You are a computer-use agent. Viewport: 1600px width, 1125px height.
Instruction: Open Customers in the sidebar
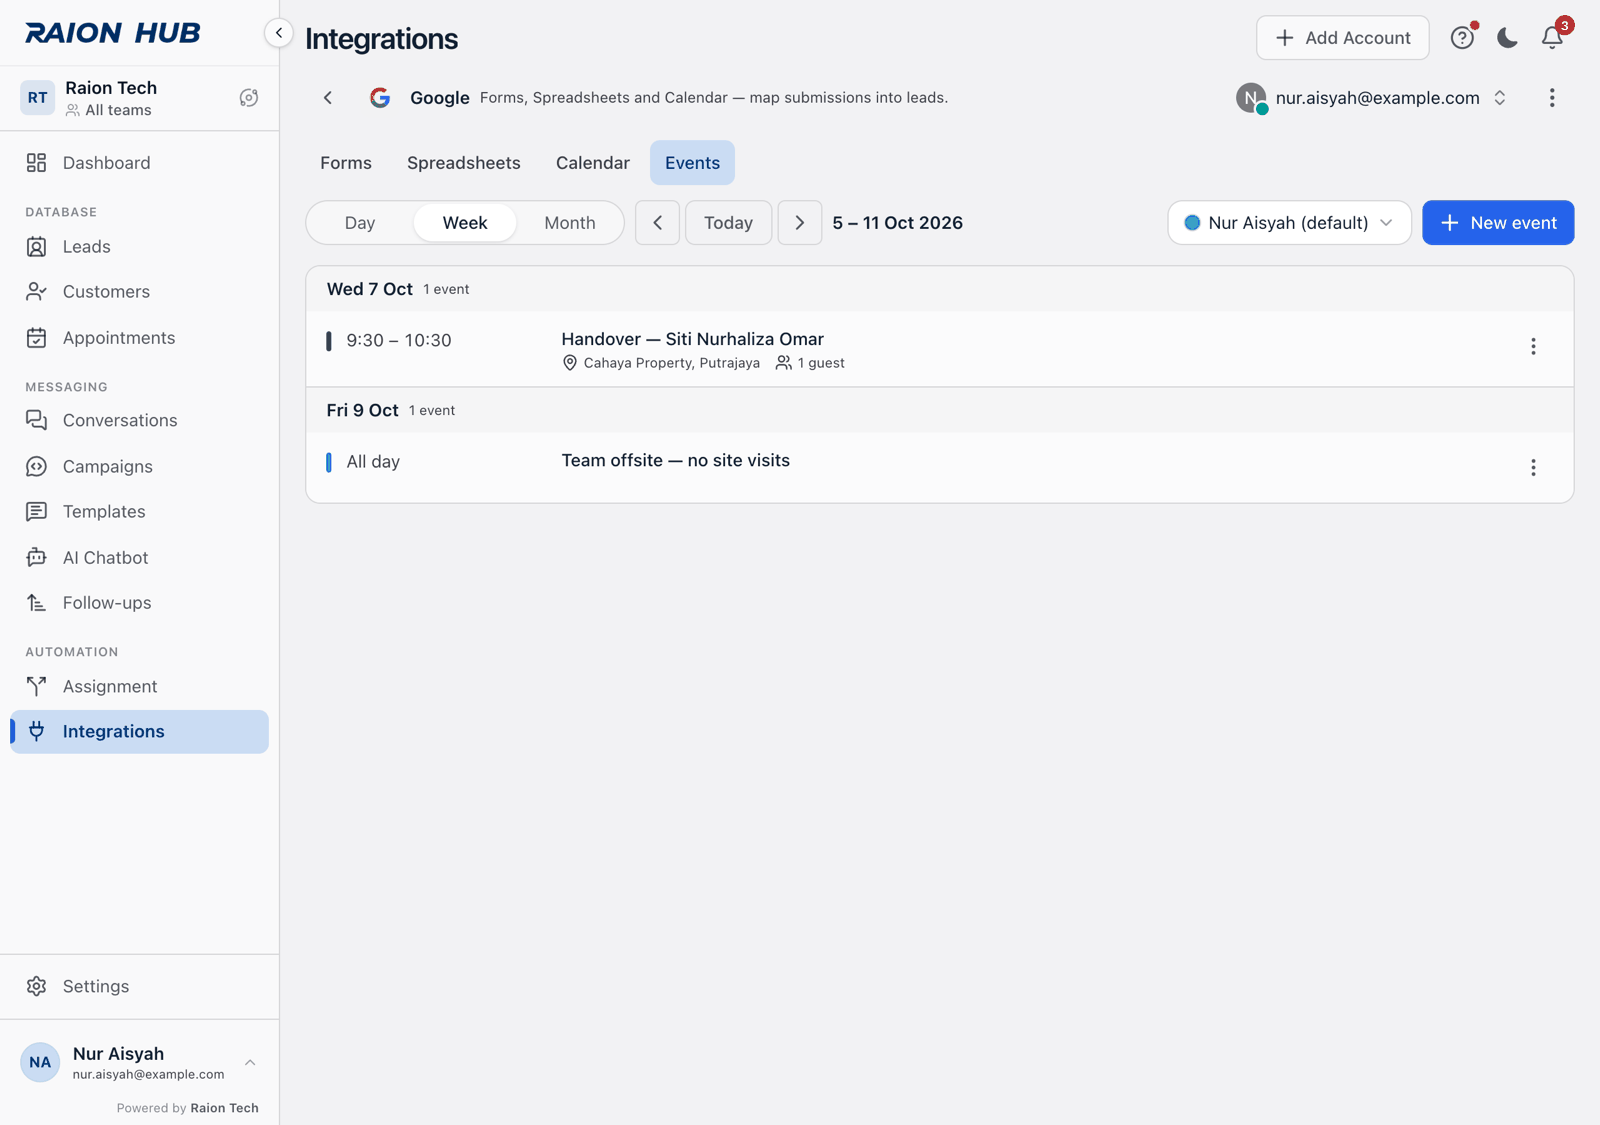click(x=139, y=292)
